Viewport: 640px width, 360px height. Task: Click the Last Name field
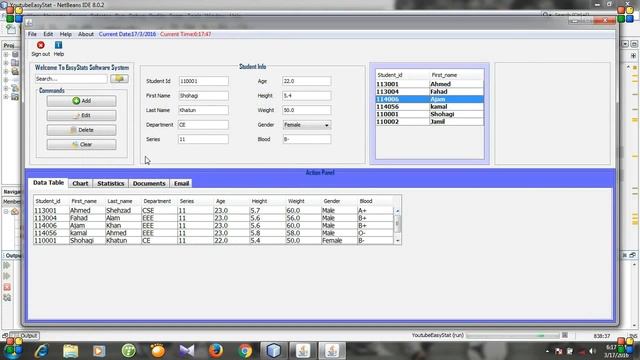click(203, 110)
